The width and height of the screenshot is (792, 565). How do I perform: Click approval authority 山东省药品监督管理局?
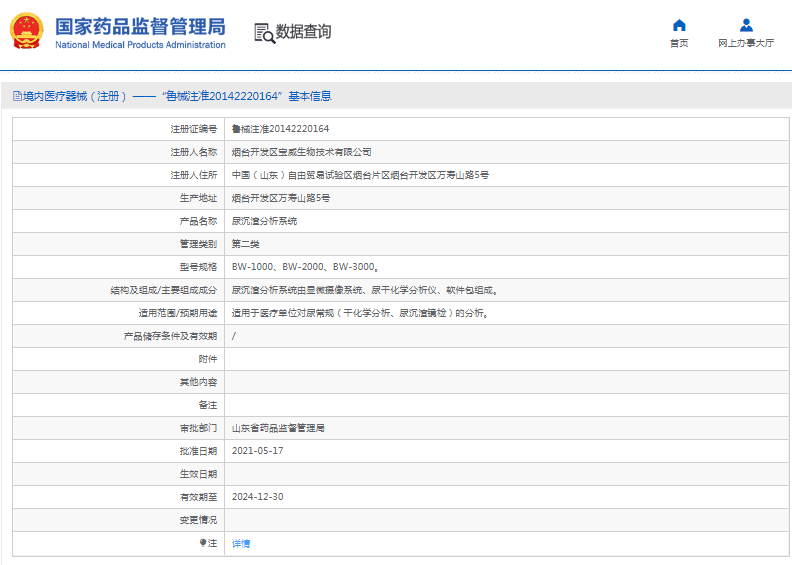(x=278, y=428)
